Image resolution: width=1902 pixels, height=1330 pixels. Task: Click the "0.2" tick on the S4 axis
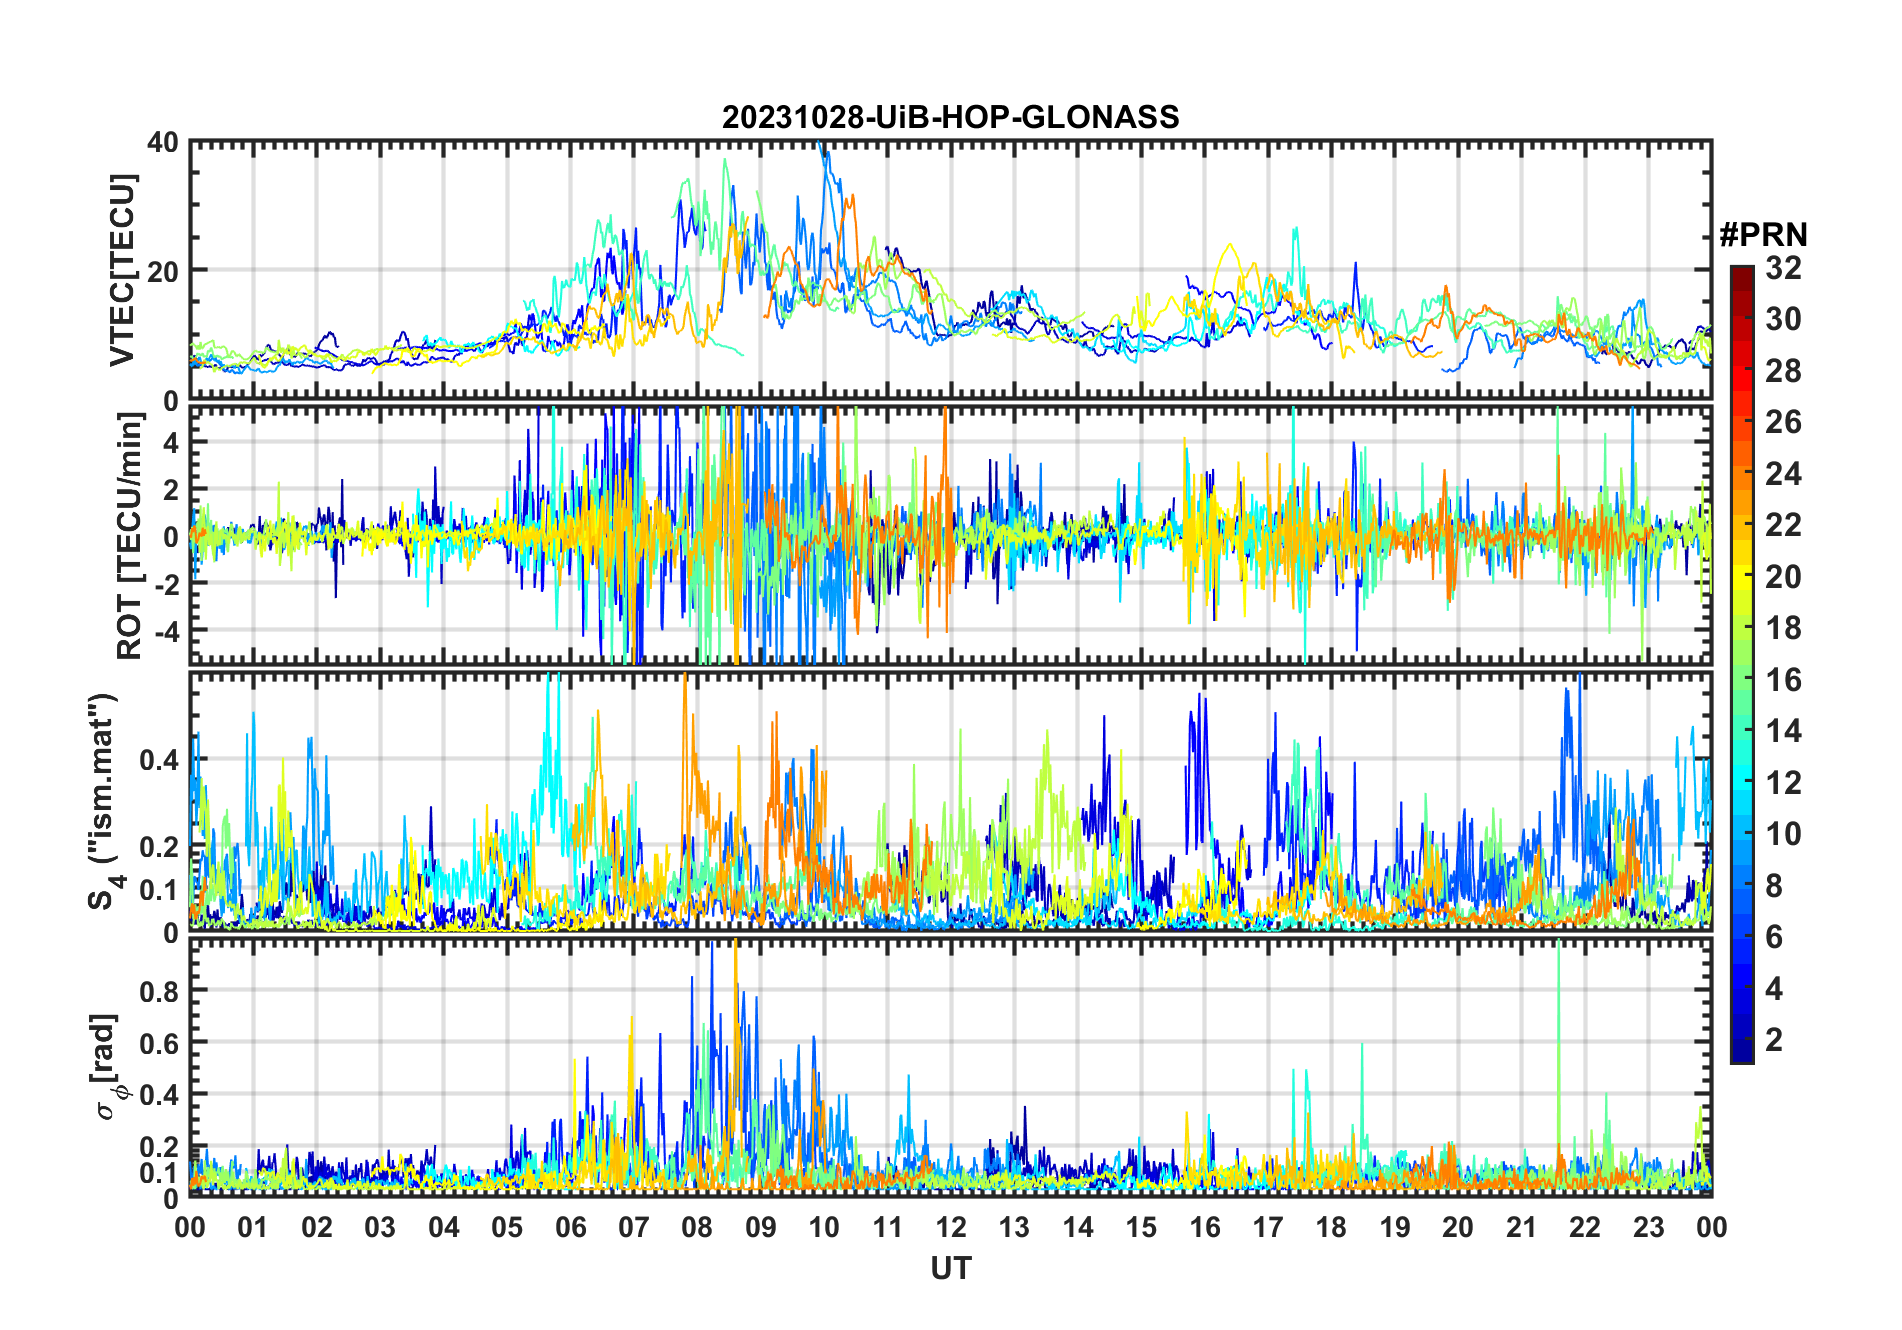[x=159, y=846]
